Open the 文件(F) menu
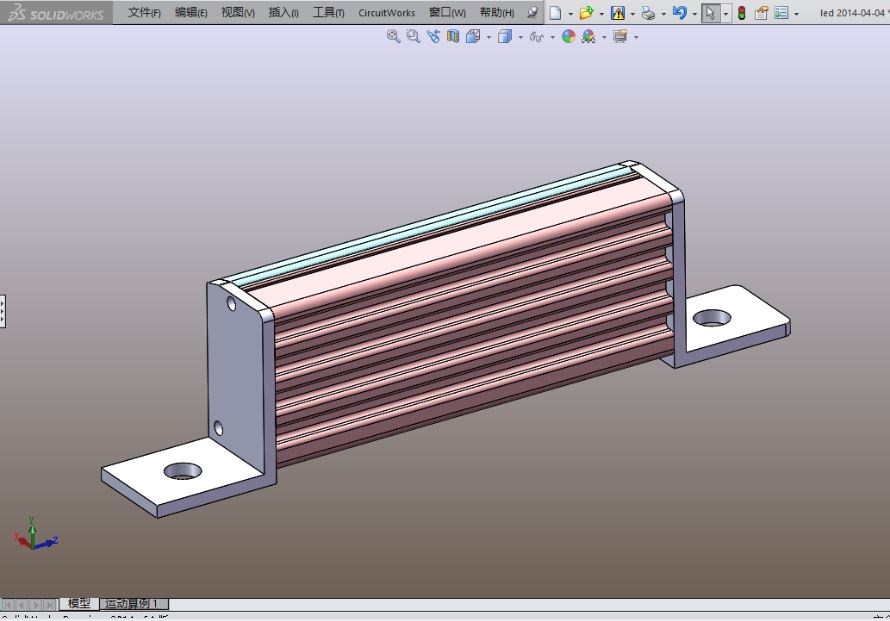Image resolution: width=890 pixels, height=621 pixels. (144, 13)
